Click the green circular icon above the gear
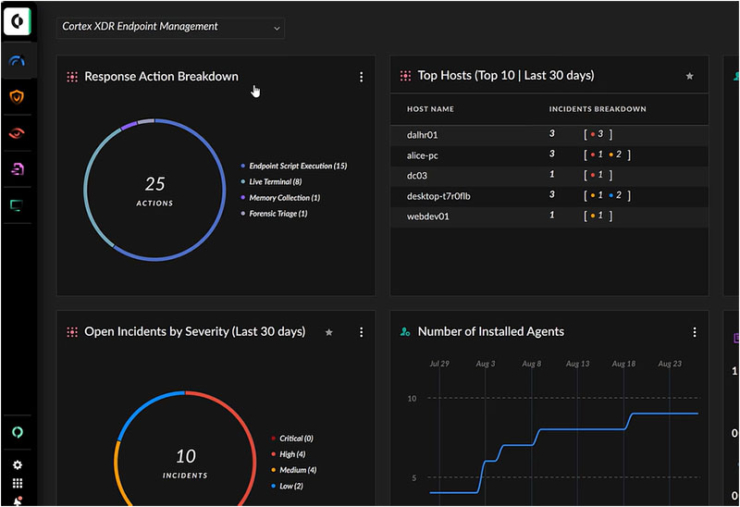Screen dimensions: 740x507 click(17, 433)
